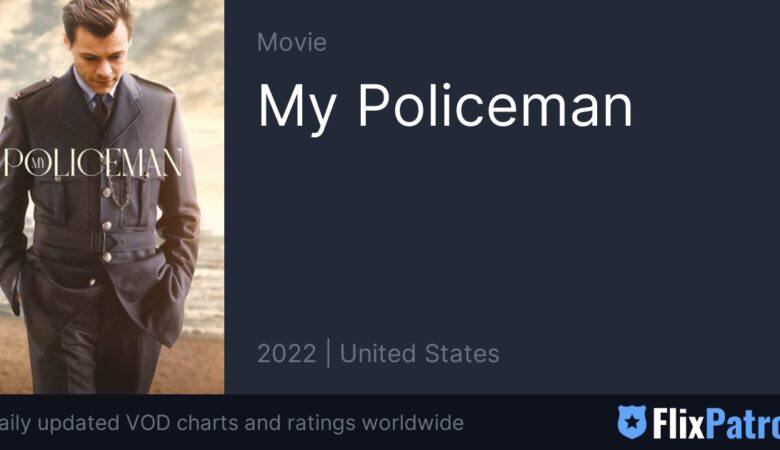The width and height of the screenshot is (780, 450).
Task: Click the release year 2022
Action: tap(287, 354)
